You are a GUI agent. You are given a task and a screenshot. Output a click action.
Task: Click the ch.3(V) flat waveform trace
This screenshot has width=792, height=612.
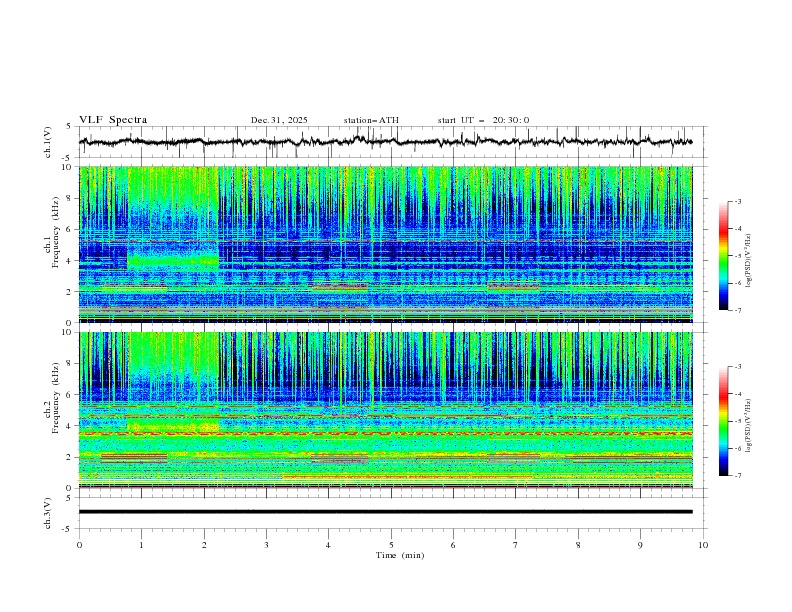click(x=390, y=512)
